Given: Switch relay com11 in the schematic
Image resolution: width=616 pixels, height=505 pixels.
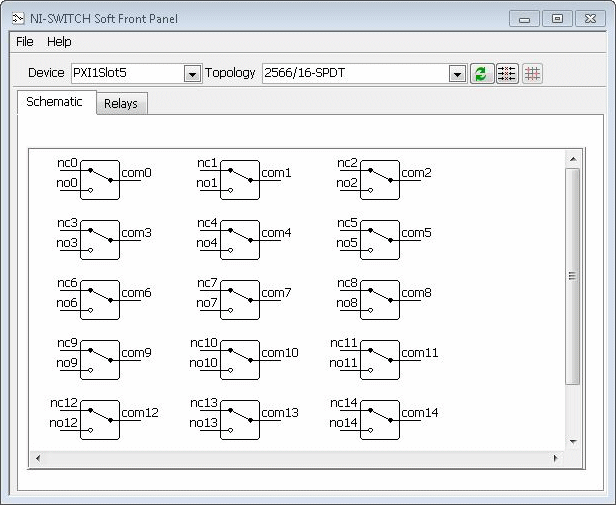Looking at the screenshot, I should (379, 360).
